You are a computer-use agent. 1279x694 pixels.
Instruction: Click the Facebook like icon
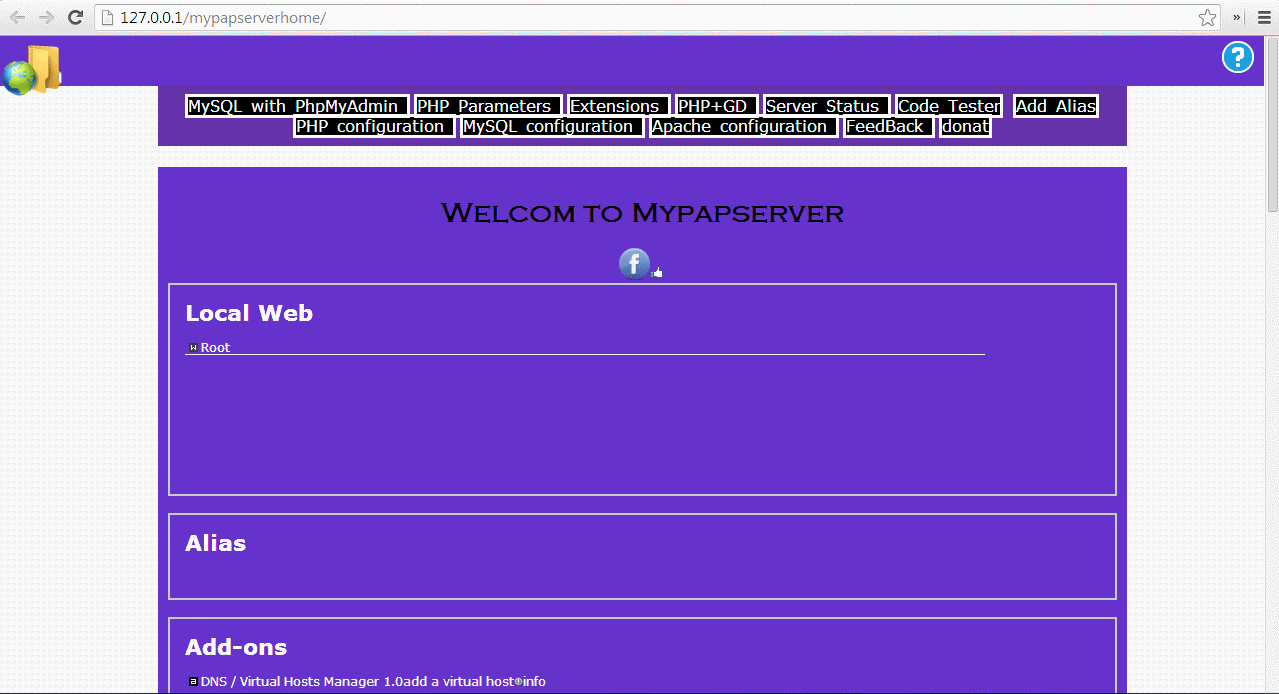click(637, 264)
